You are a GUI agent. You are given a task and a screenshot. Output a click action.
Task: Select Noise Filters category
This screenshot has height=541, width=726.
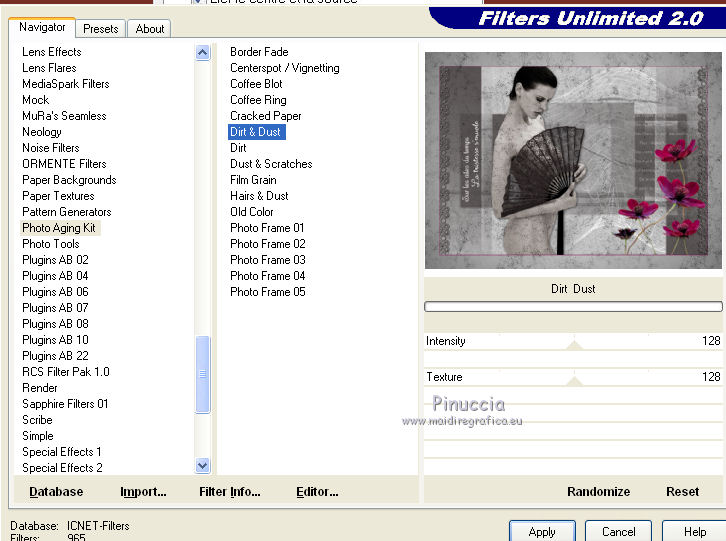click(x=51, y=148)
